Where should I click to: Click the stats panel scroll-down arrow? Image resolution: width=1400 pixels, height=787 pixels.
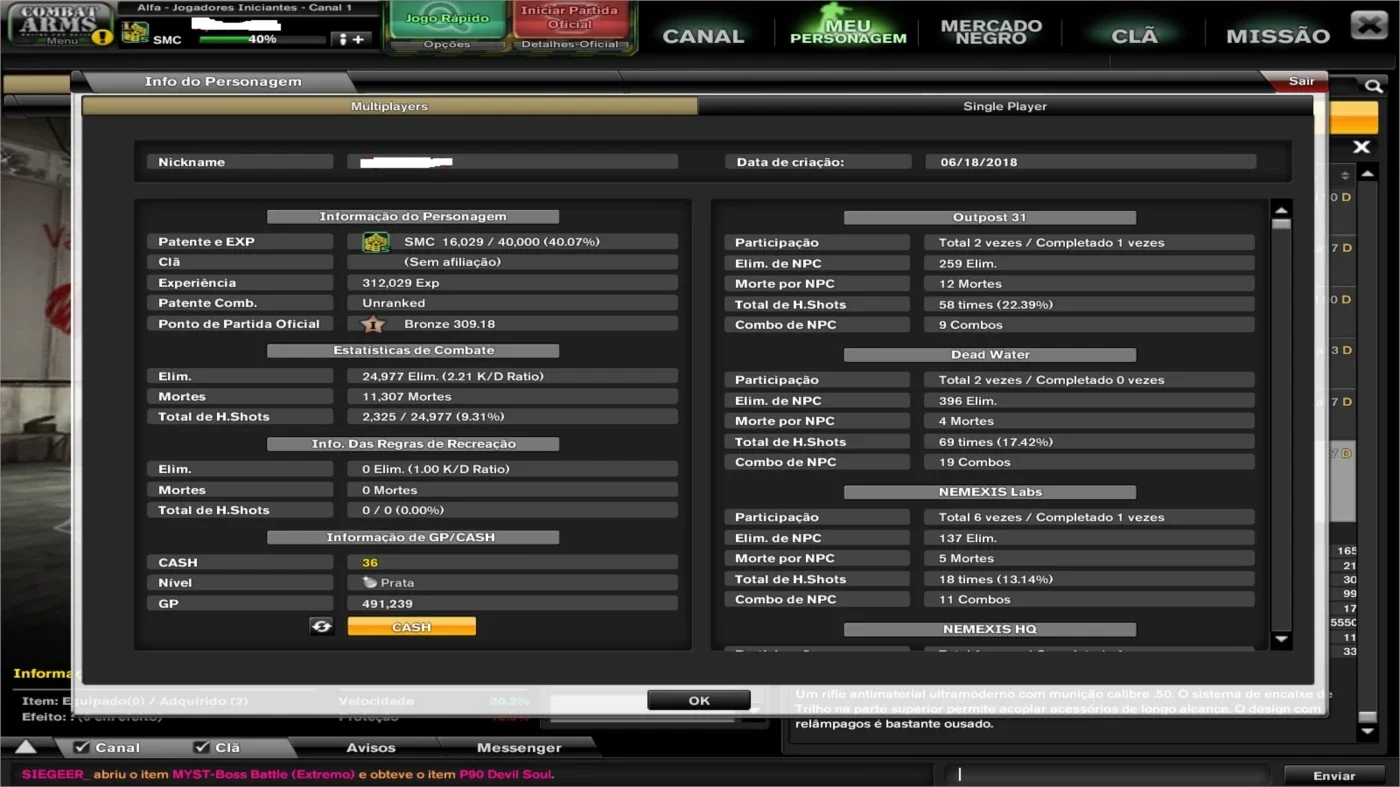pos(1281,639)
